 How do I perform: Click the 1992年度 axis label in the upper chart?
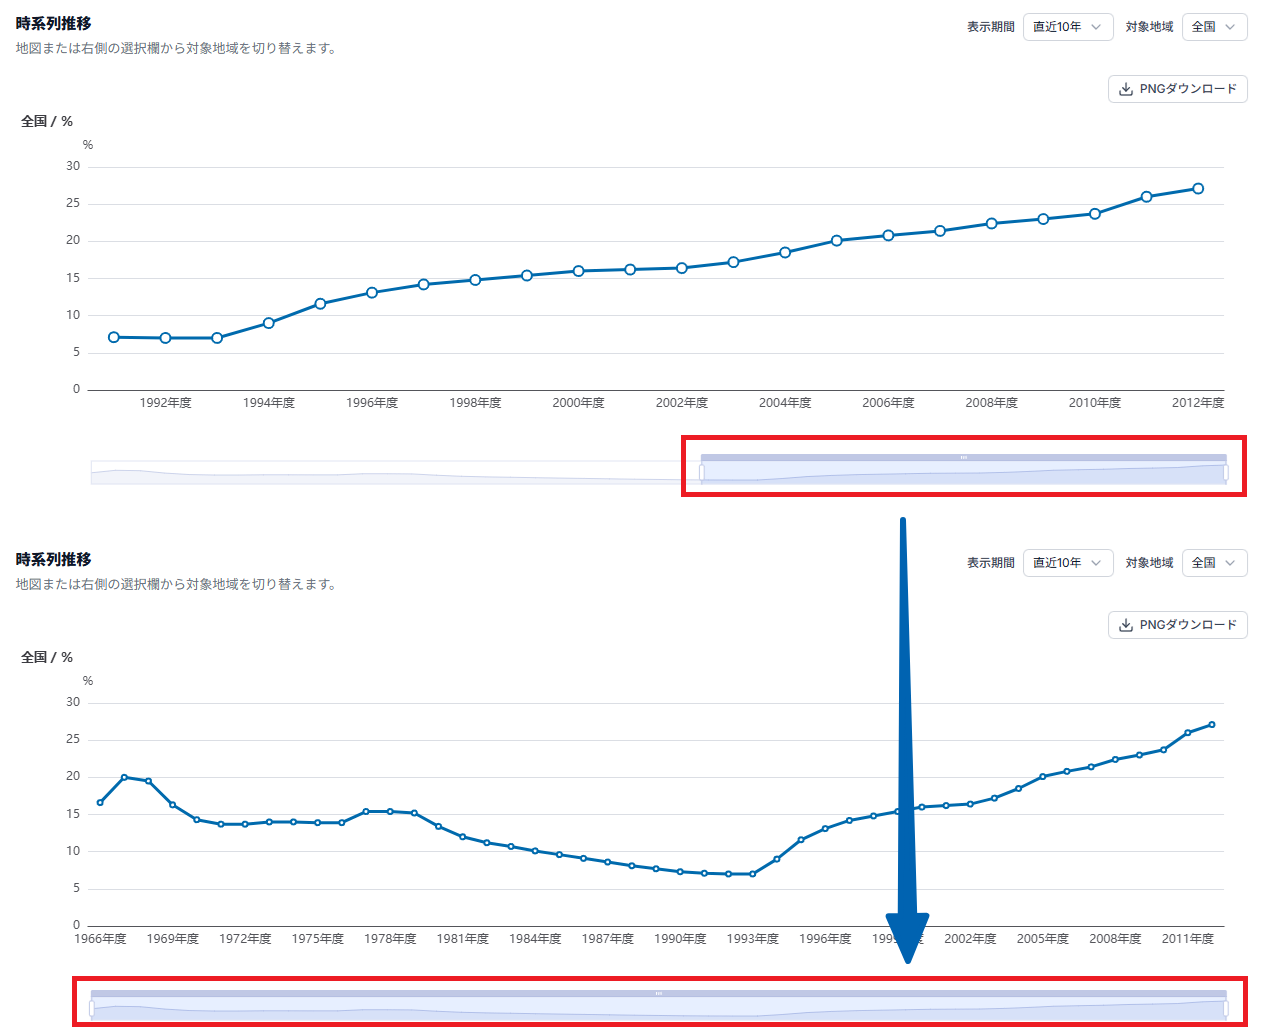[166, 403]
